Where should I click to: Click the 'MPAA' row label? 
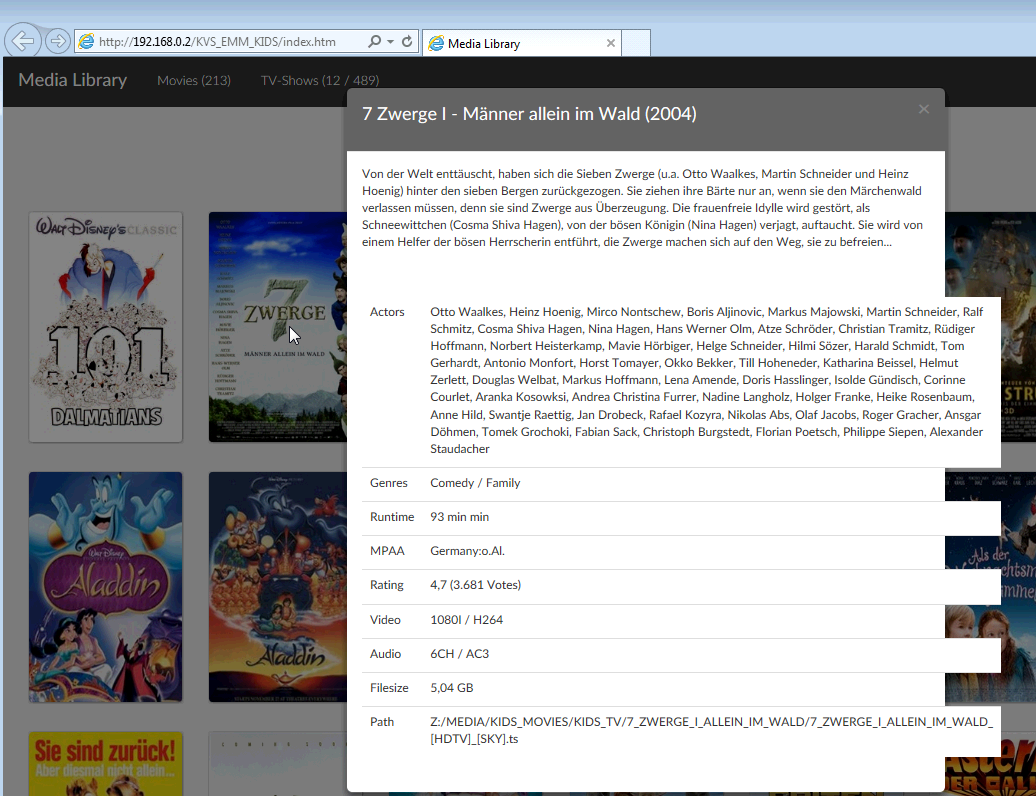tap(387, 551)
